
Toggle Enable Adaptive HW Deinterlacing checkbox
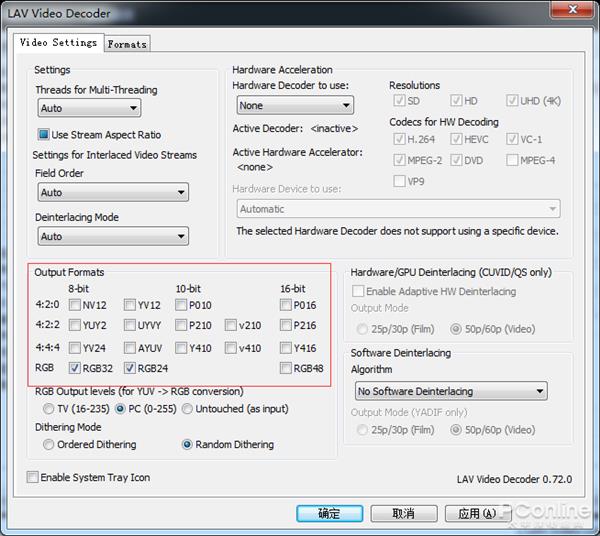pyautogui.click(x=358, y=291)
